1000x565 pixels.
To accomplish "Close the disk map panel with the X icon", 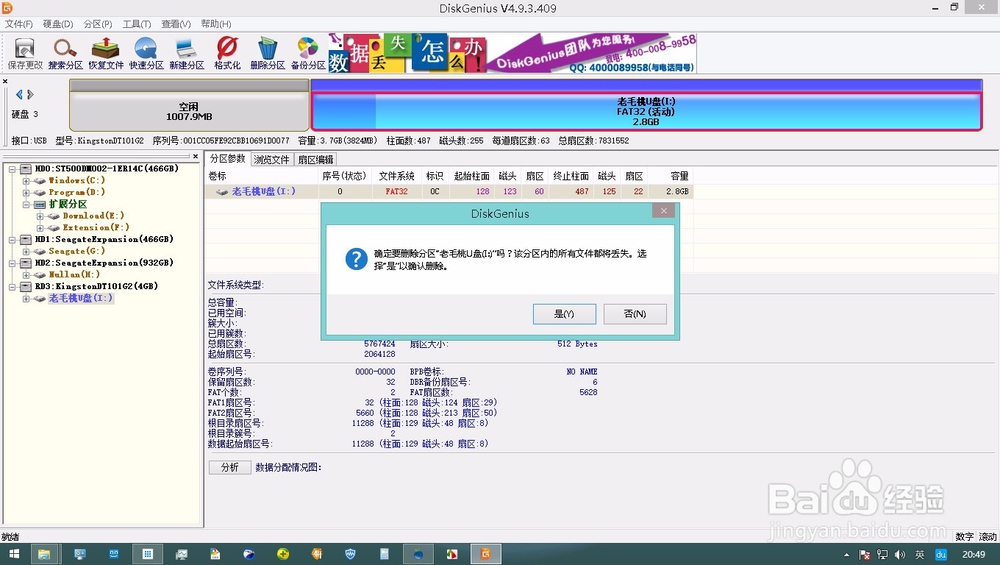I will [x=5, y=81].
